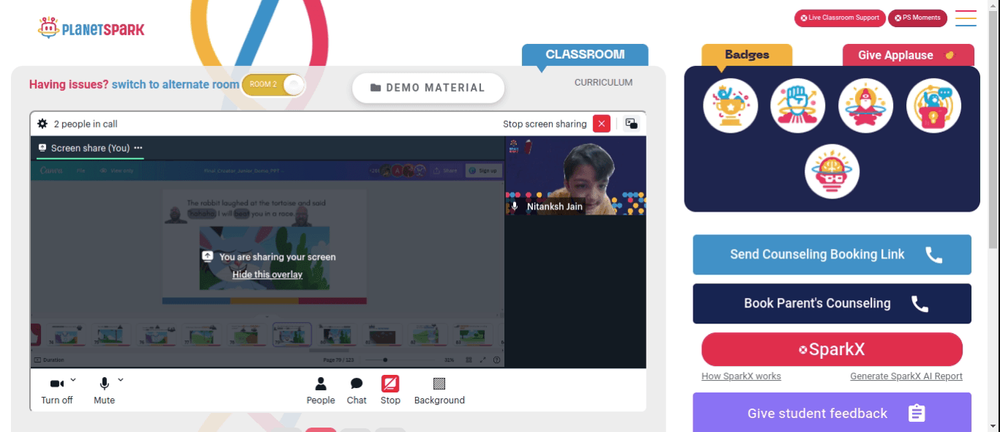Toggle the Room 2 switch

coord(273,84)
